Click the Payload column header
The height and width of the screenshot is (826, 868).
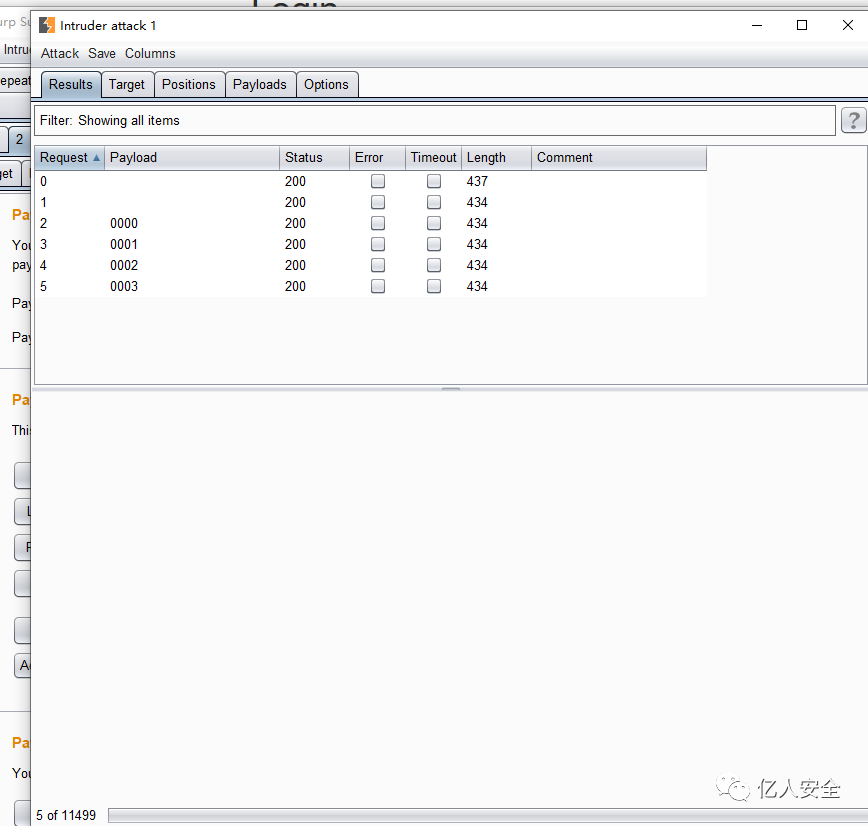(x=192, y=158)
